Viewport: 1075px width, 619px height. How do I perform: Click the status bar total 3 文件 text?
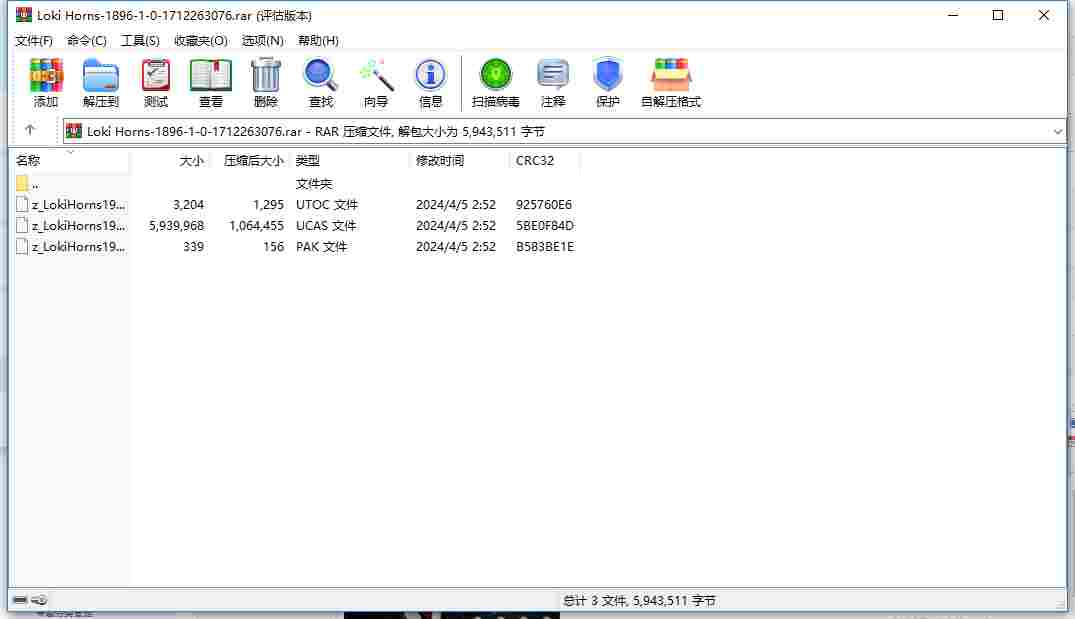(639, 600)
